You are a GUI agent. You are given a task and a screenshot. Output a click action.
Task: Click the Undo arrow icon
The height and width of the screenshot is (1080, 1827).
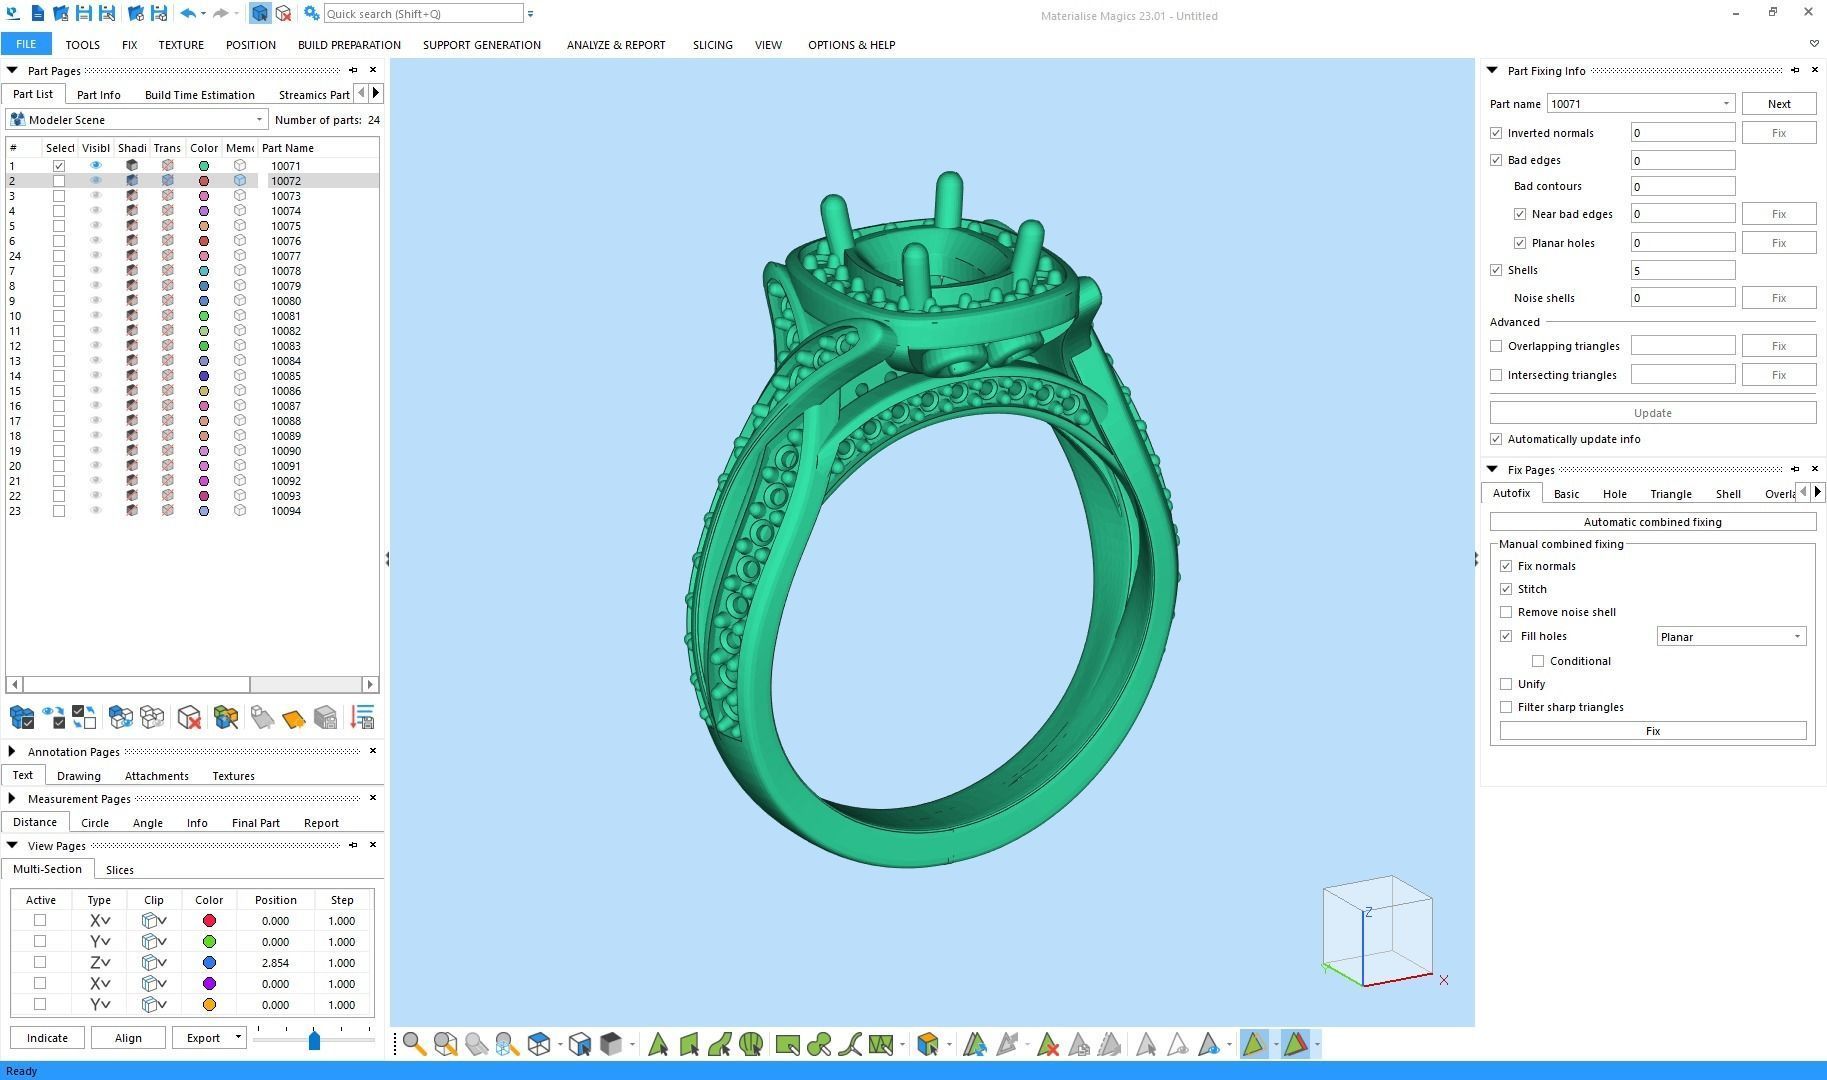(x=188, y=14)
